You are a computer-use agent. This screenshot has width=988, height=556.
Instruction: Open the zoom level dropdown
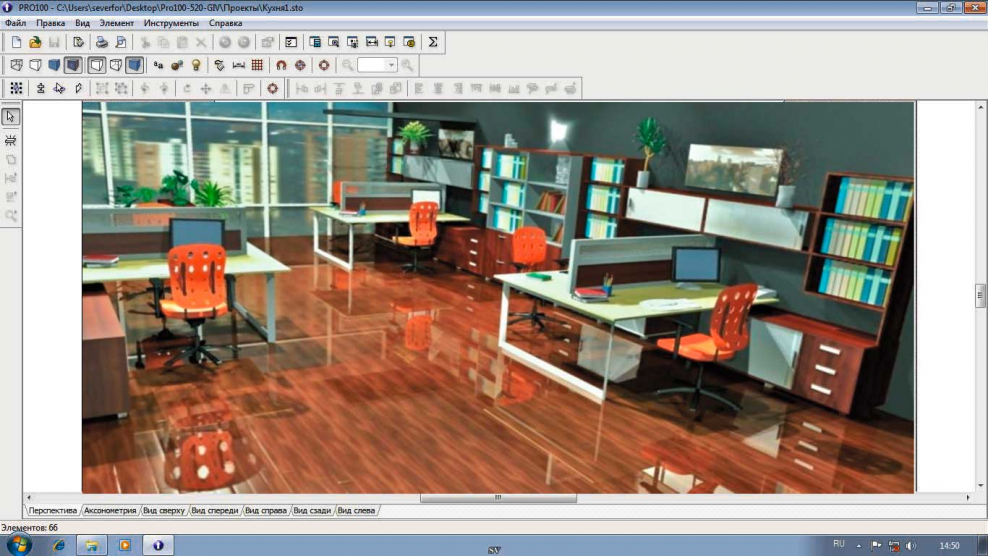[x=391, y=65]
